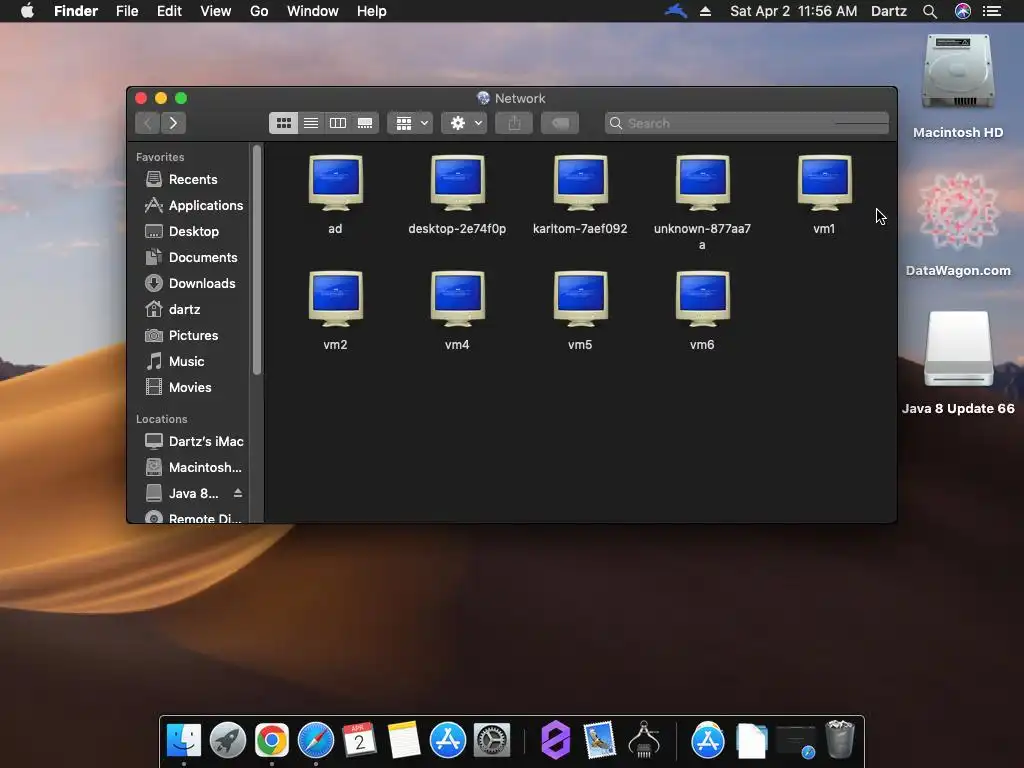This screenshot has width=1024, height=768.
Task: Open the karltom-7aef092 network computer
Action: click(580, 185)
